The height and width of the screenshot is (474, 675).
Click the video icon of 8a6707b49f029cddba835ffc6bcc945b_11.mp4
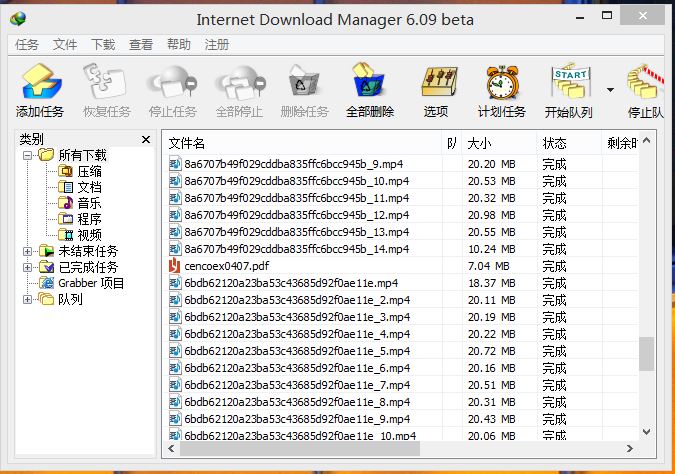pos(175,198)
